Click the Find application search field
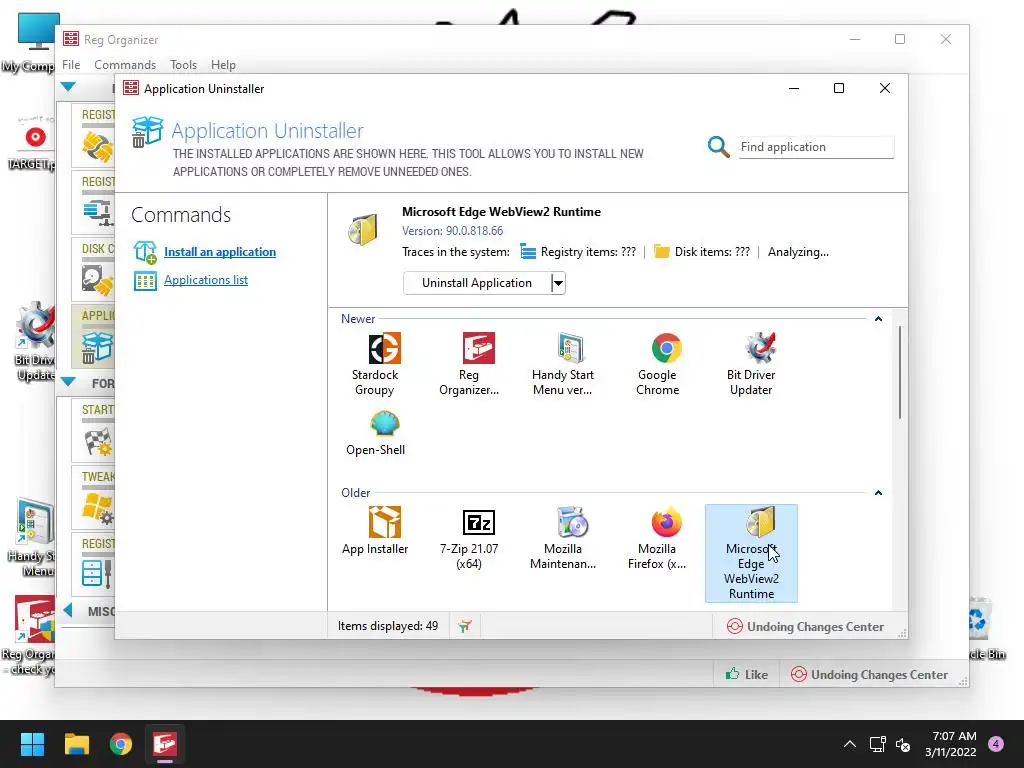This screenshot has height=768, width=1024. point(816,147)
